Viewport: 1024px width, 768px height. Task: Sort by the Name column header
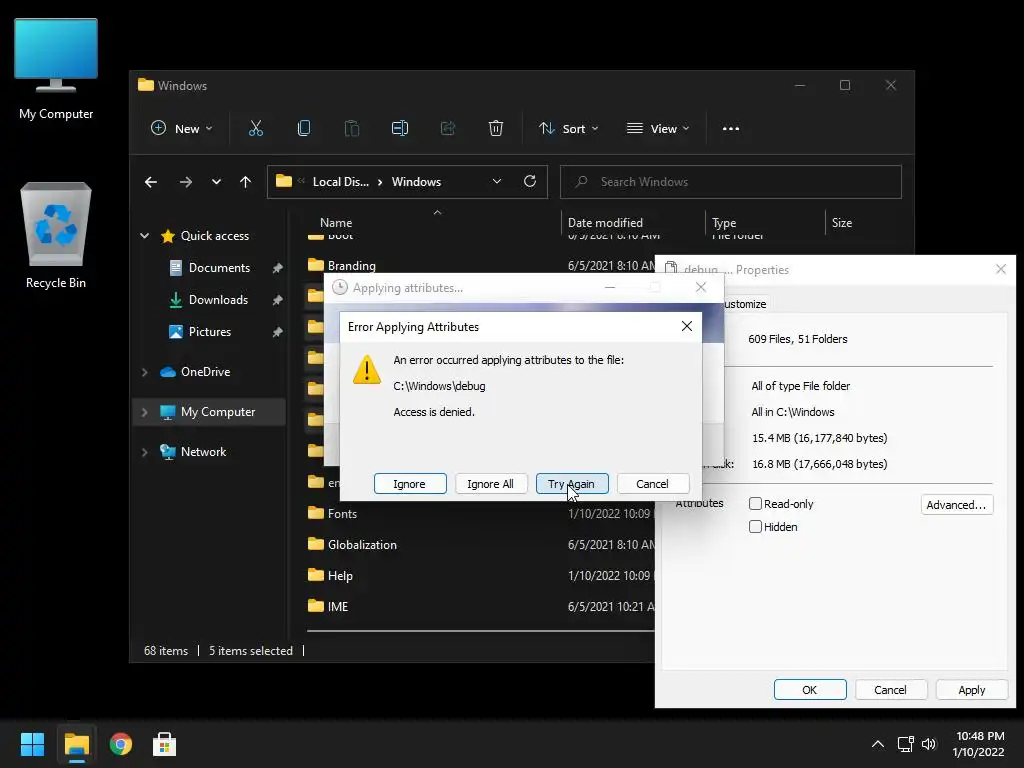(x=336, y=223)
